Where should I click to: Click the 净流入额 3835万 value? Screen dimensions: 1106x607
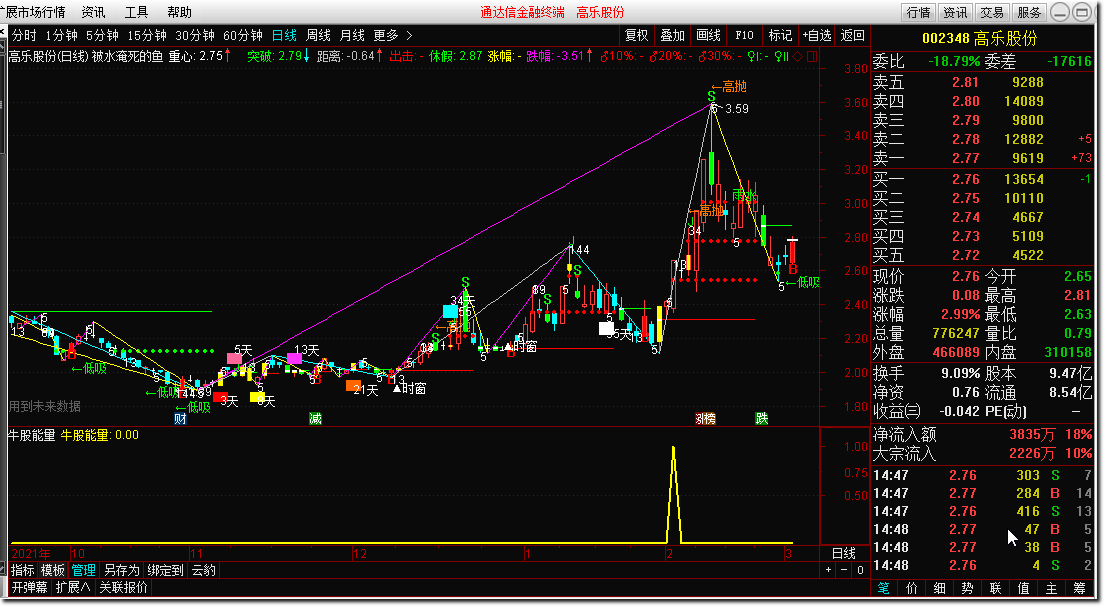[1031, 435]
